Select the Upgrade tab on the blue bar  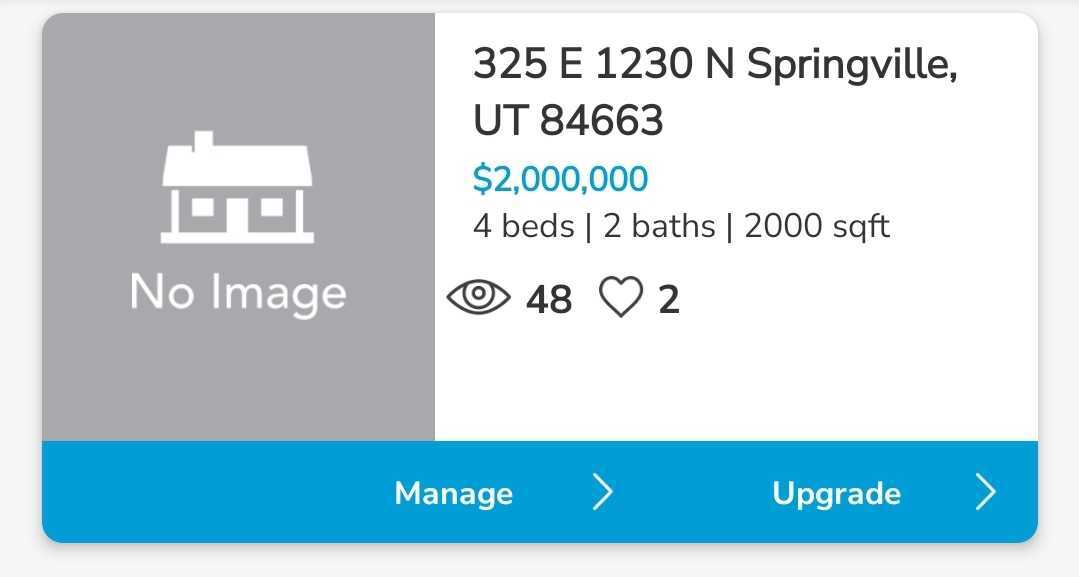[836, 491]
